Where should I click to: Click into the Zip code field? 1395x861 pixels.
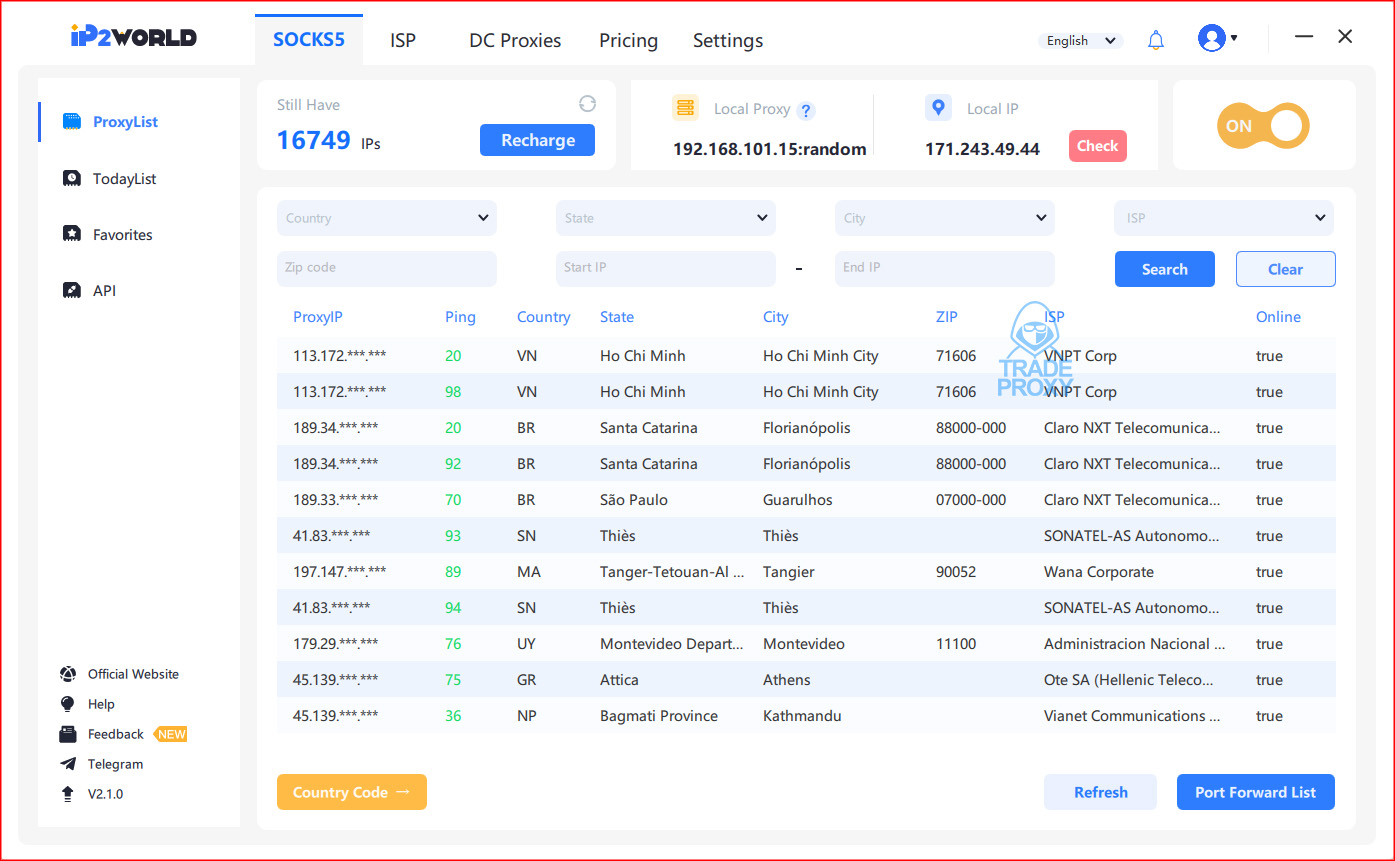coord(387,269)
